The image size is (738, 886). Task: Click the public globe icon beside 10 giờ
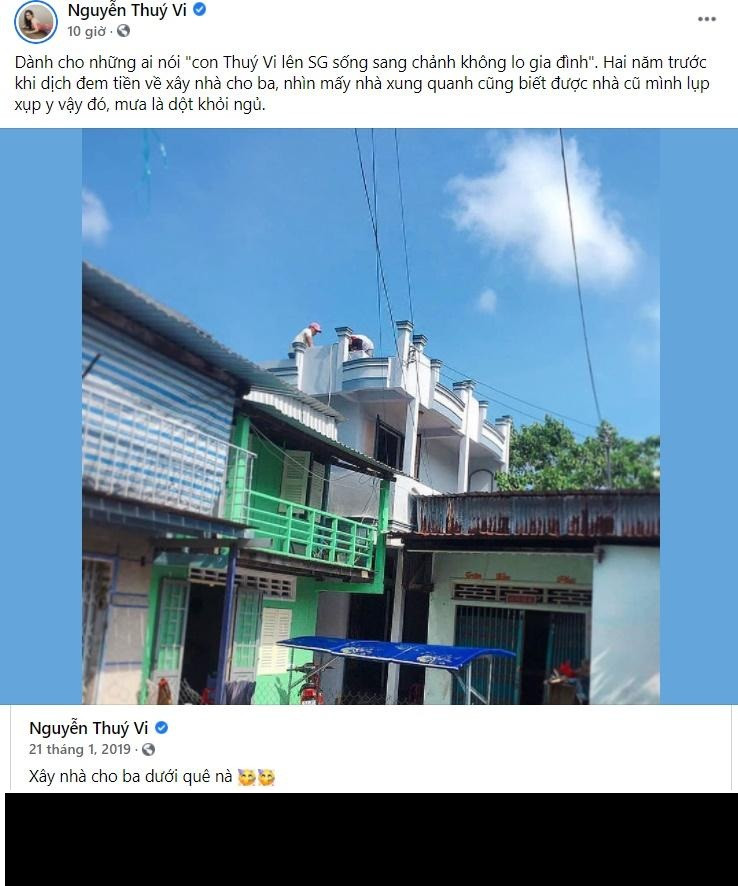coord(123,31)
